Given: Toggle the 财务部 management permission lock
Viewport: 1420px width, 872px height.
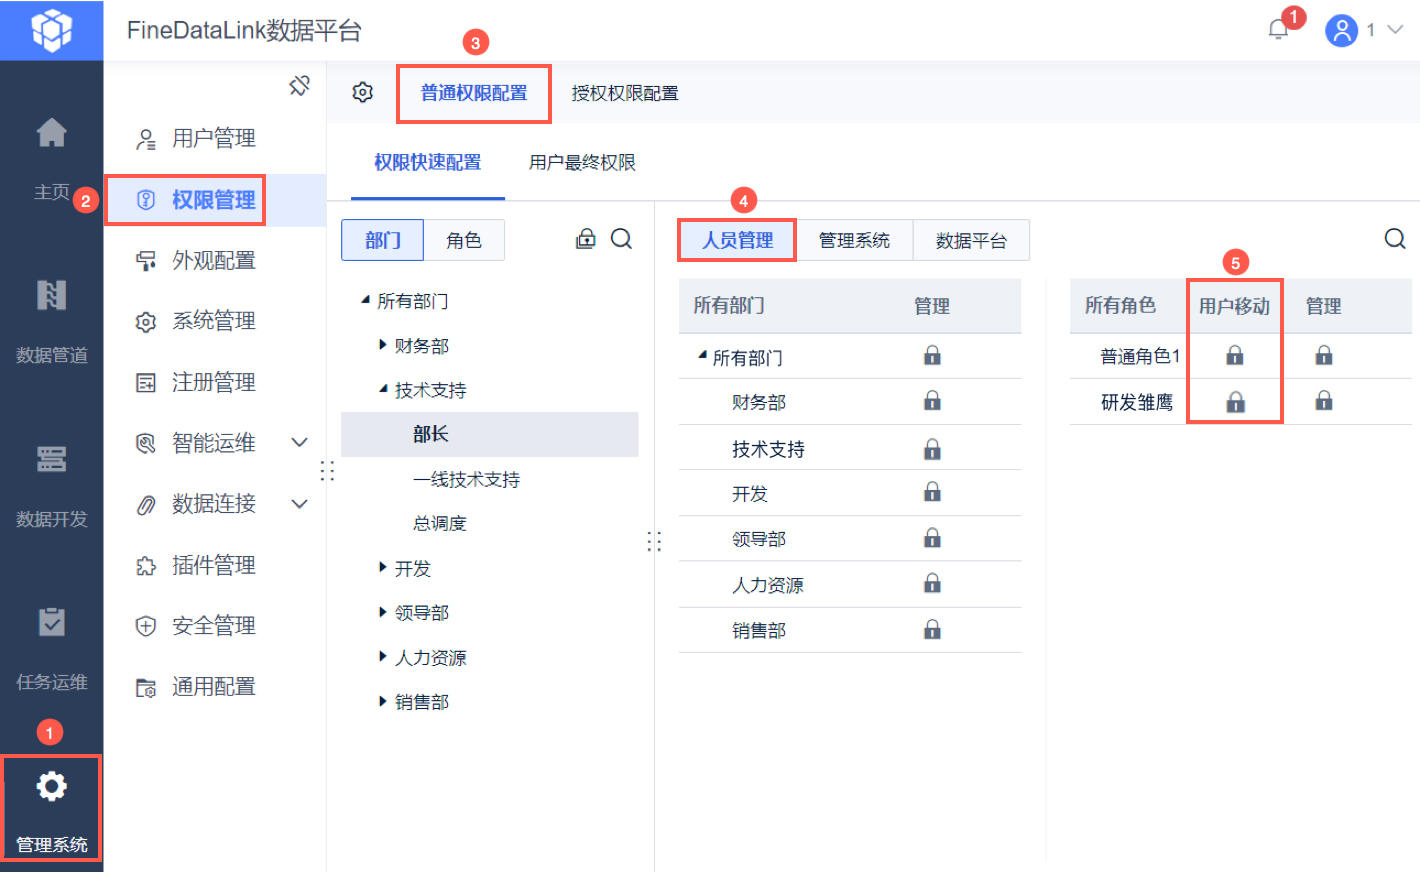Looking at the screenshot, I should pyautogui.click(x=932, y=401).
